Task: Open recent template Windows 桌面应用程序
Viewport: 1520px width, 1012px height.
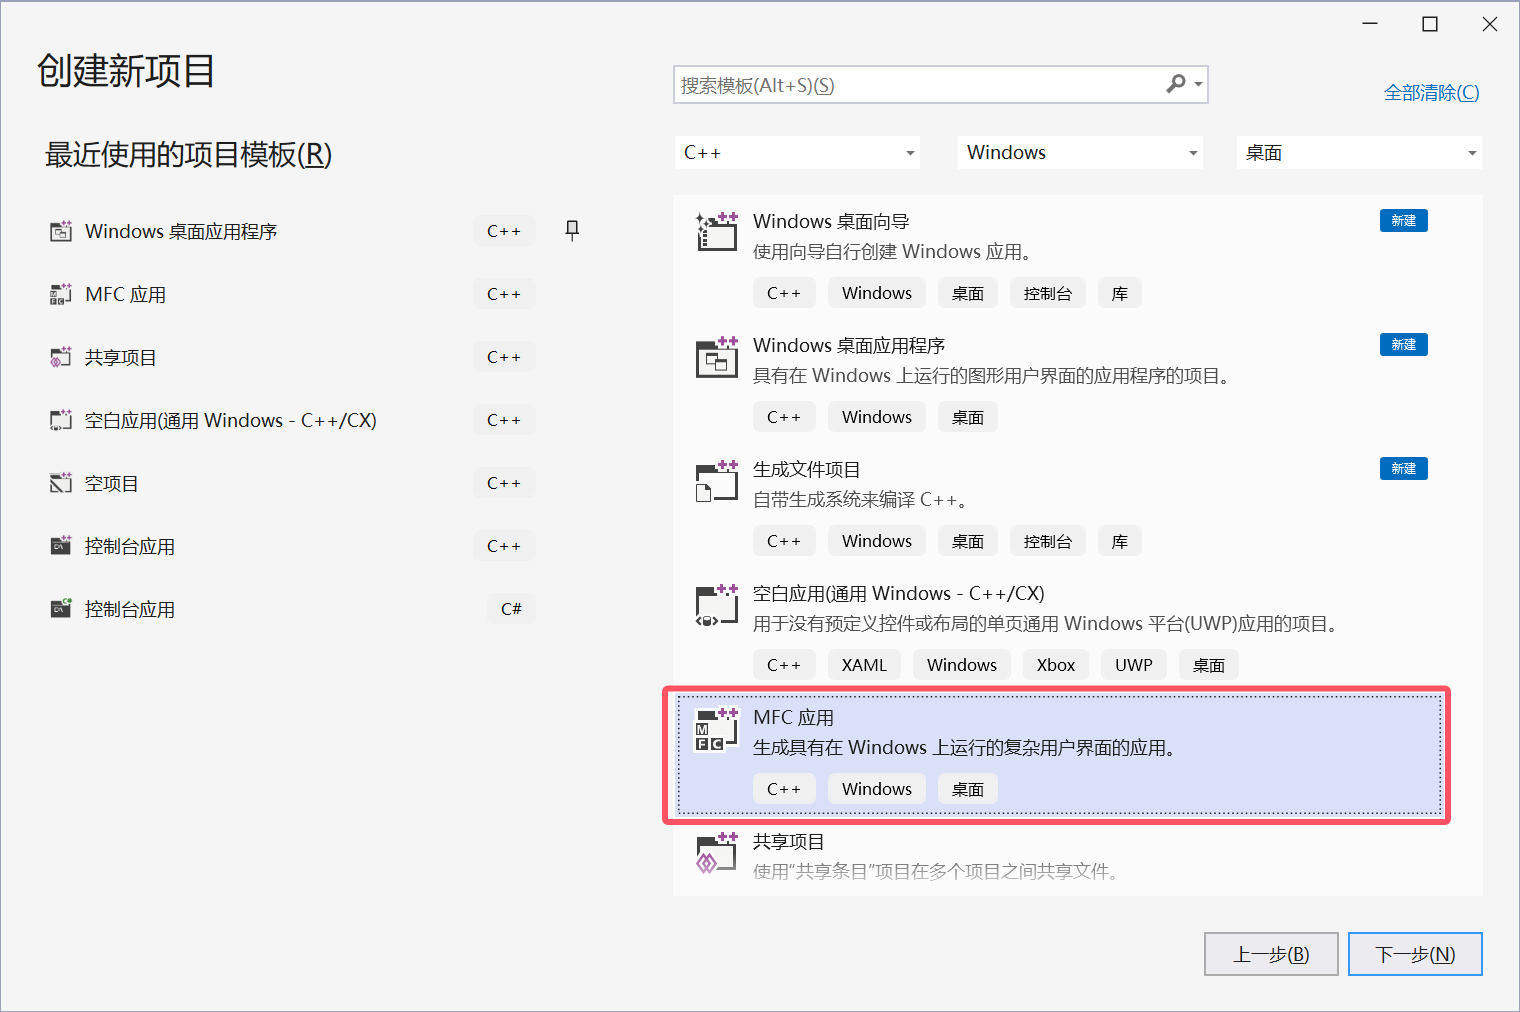Action: (x=181, y=231)
